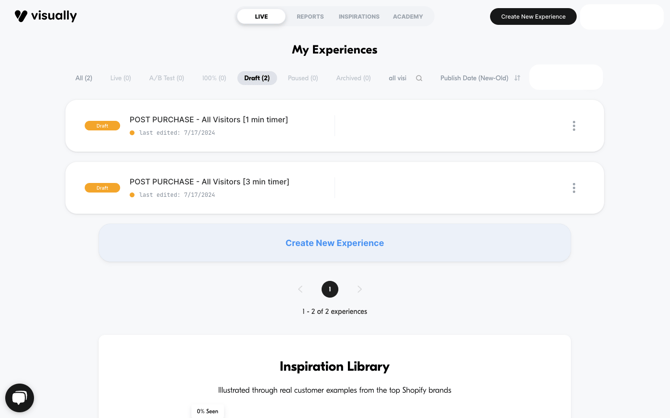
Task: Switch to the Reports tab
Action: pos(310,17)
